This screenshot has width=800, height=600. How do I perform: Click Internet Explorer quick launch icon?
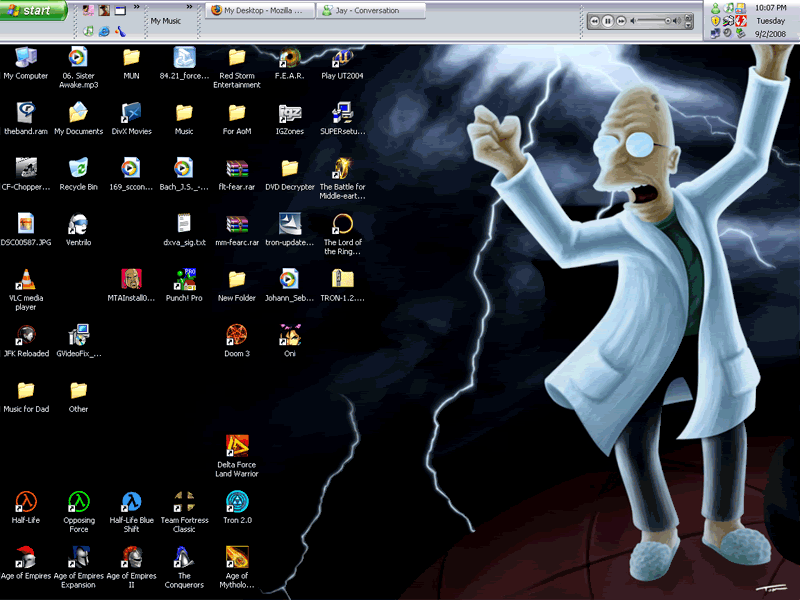coord(104,31)
